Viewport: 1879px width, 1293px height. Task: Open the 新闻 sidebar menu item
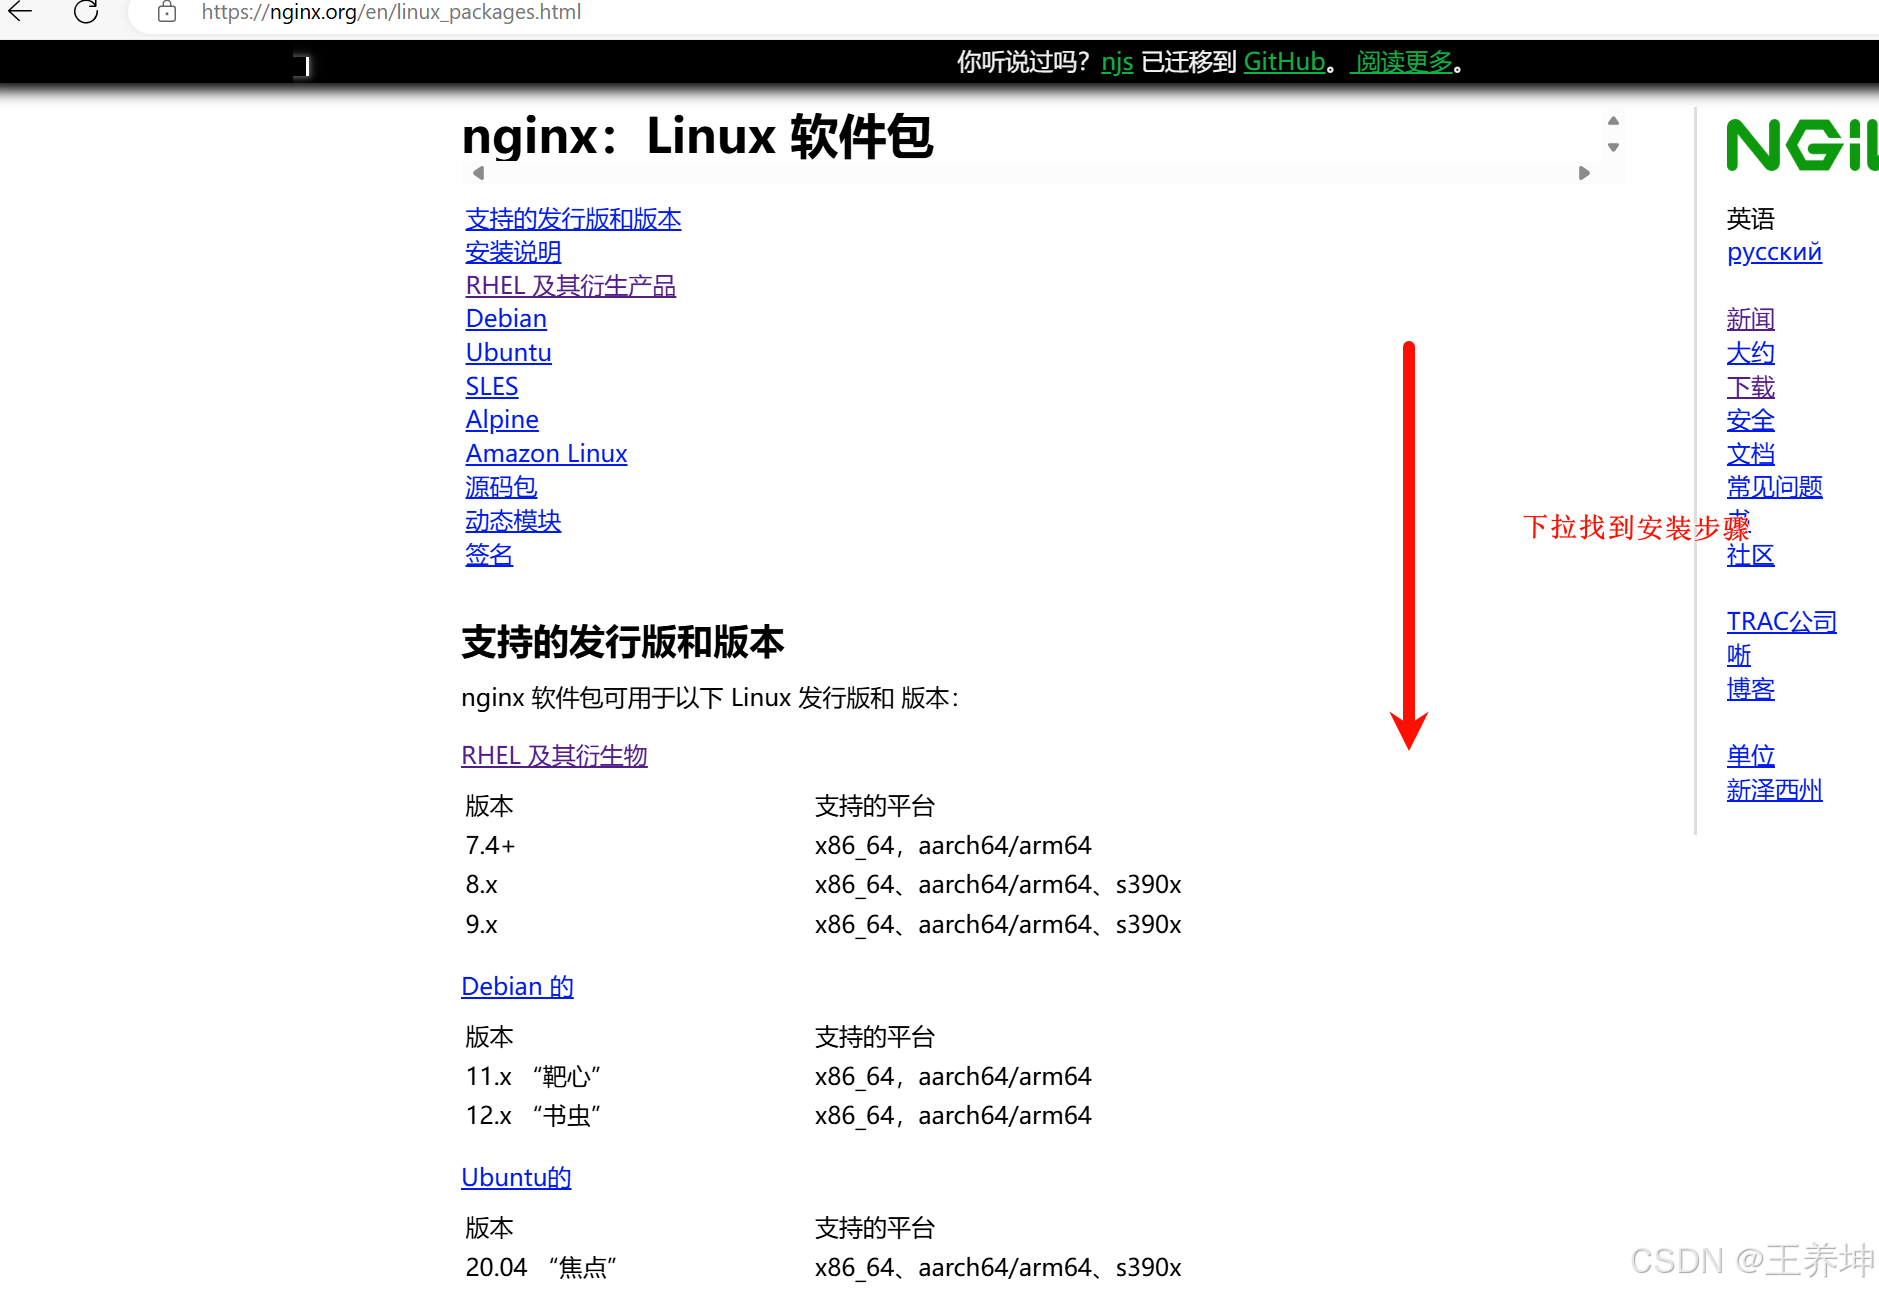tap(1750, 319)
